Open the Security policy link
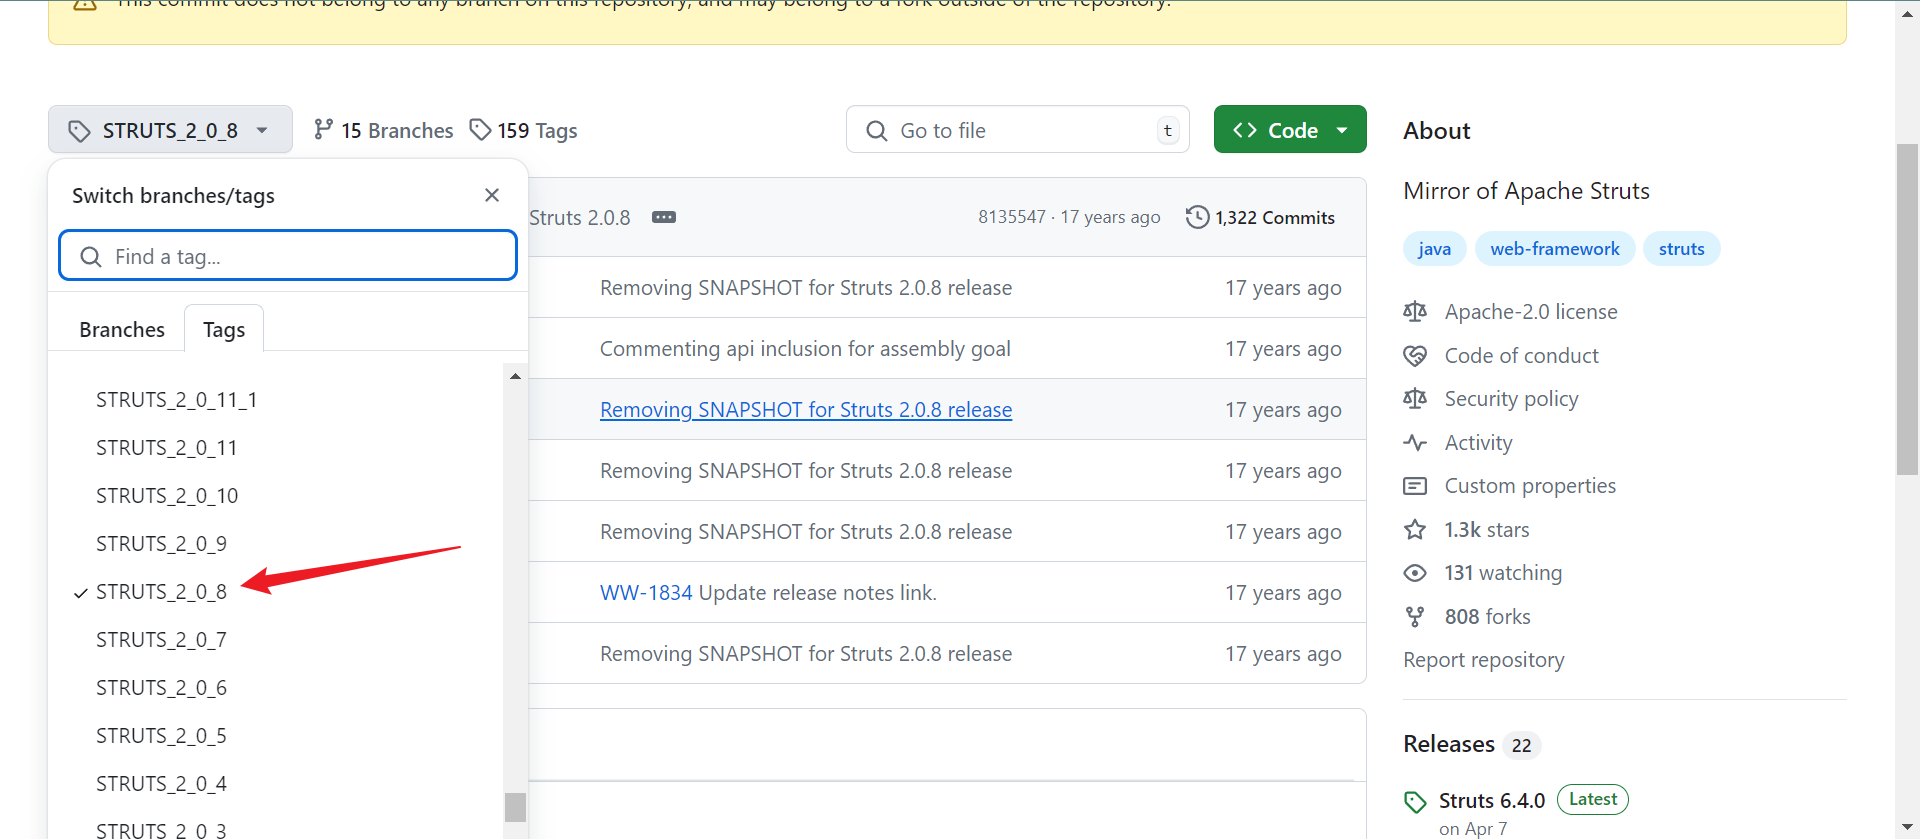Viewport: 1920px width, 839px height. click(1512, 399)
